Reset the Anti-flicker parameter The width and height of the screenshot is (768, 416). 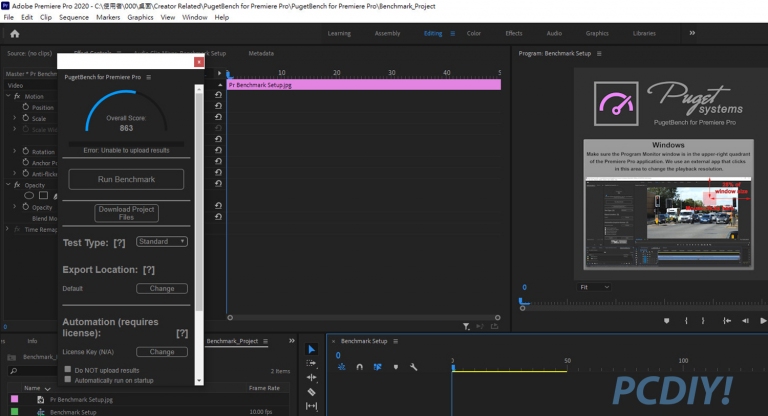pyautogui.click(x=218, y=172)
